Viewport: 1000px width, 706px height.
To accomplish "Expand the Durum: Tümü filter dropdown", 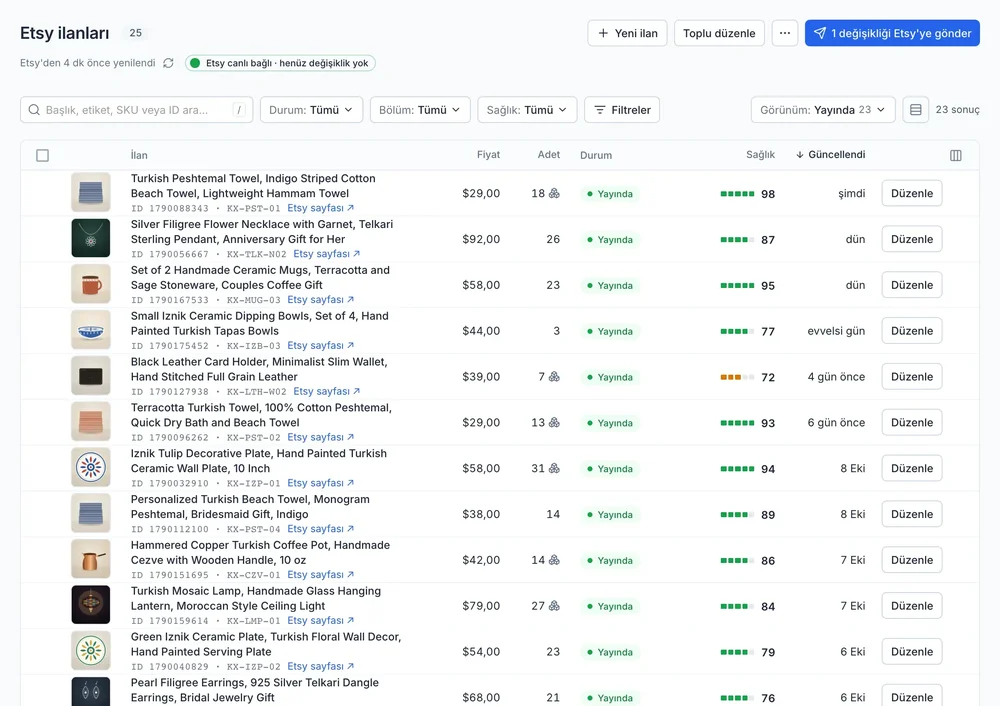I will click(311, 110).
